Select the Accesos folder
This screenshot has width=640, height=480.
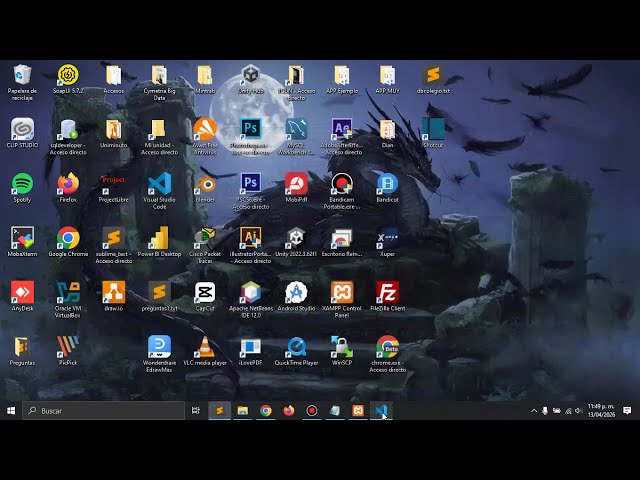[113, 79]
